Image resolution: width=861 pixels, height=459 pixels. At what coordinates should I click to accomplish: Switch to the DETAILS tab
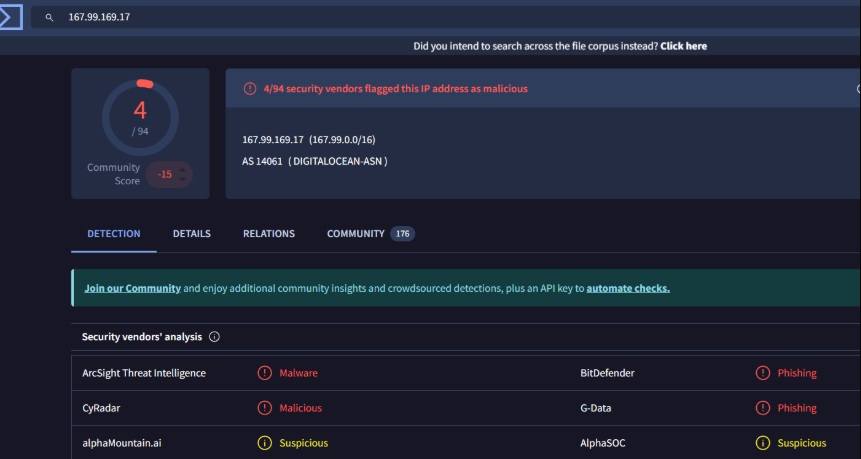(x=192, y=234)
